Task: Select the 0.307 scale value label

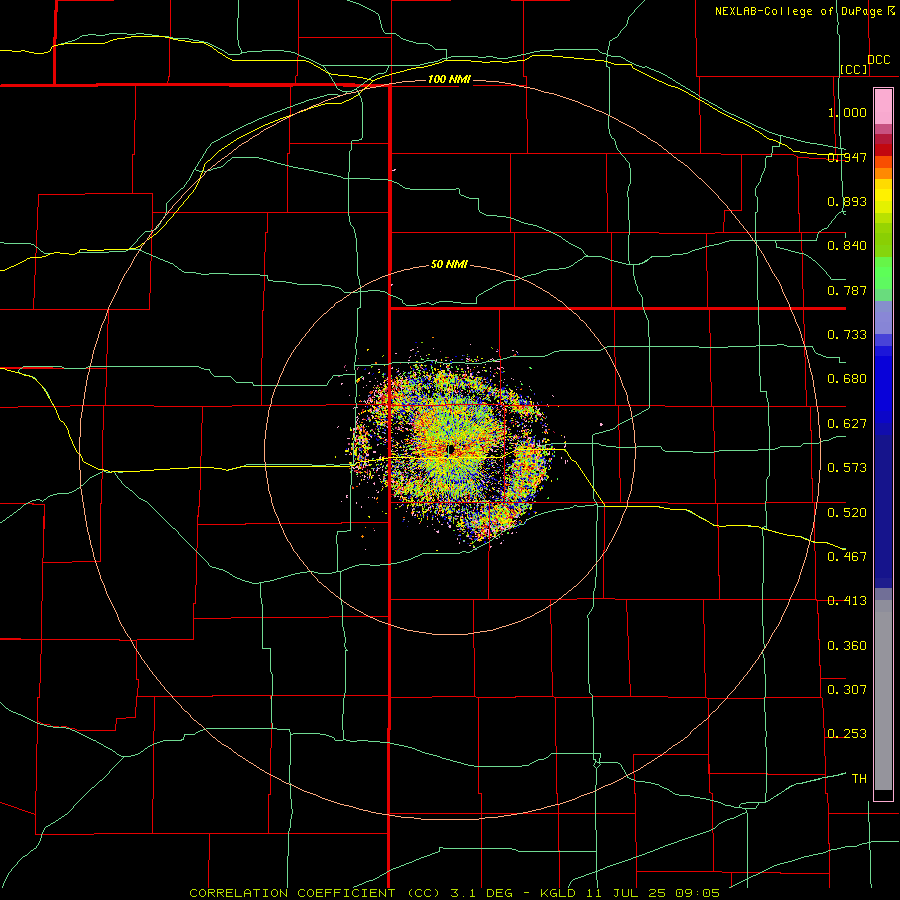Action: click(x=847, y=689)
